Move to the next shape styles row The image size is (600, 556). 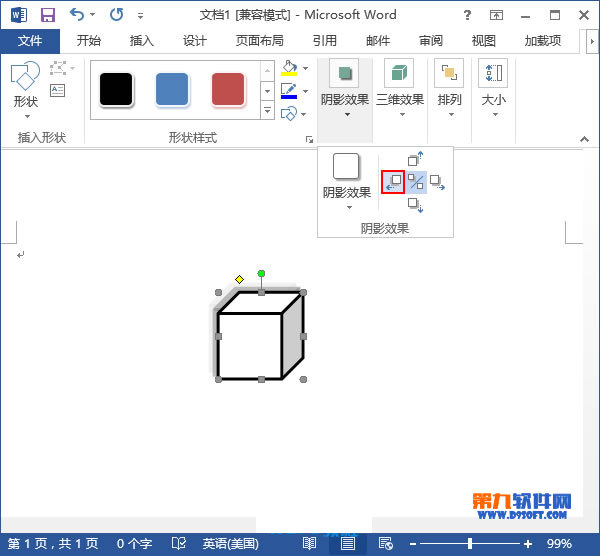[x=267, y=91]
